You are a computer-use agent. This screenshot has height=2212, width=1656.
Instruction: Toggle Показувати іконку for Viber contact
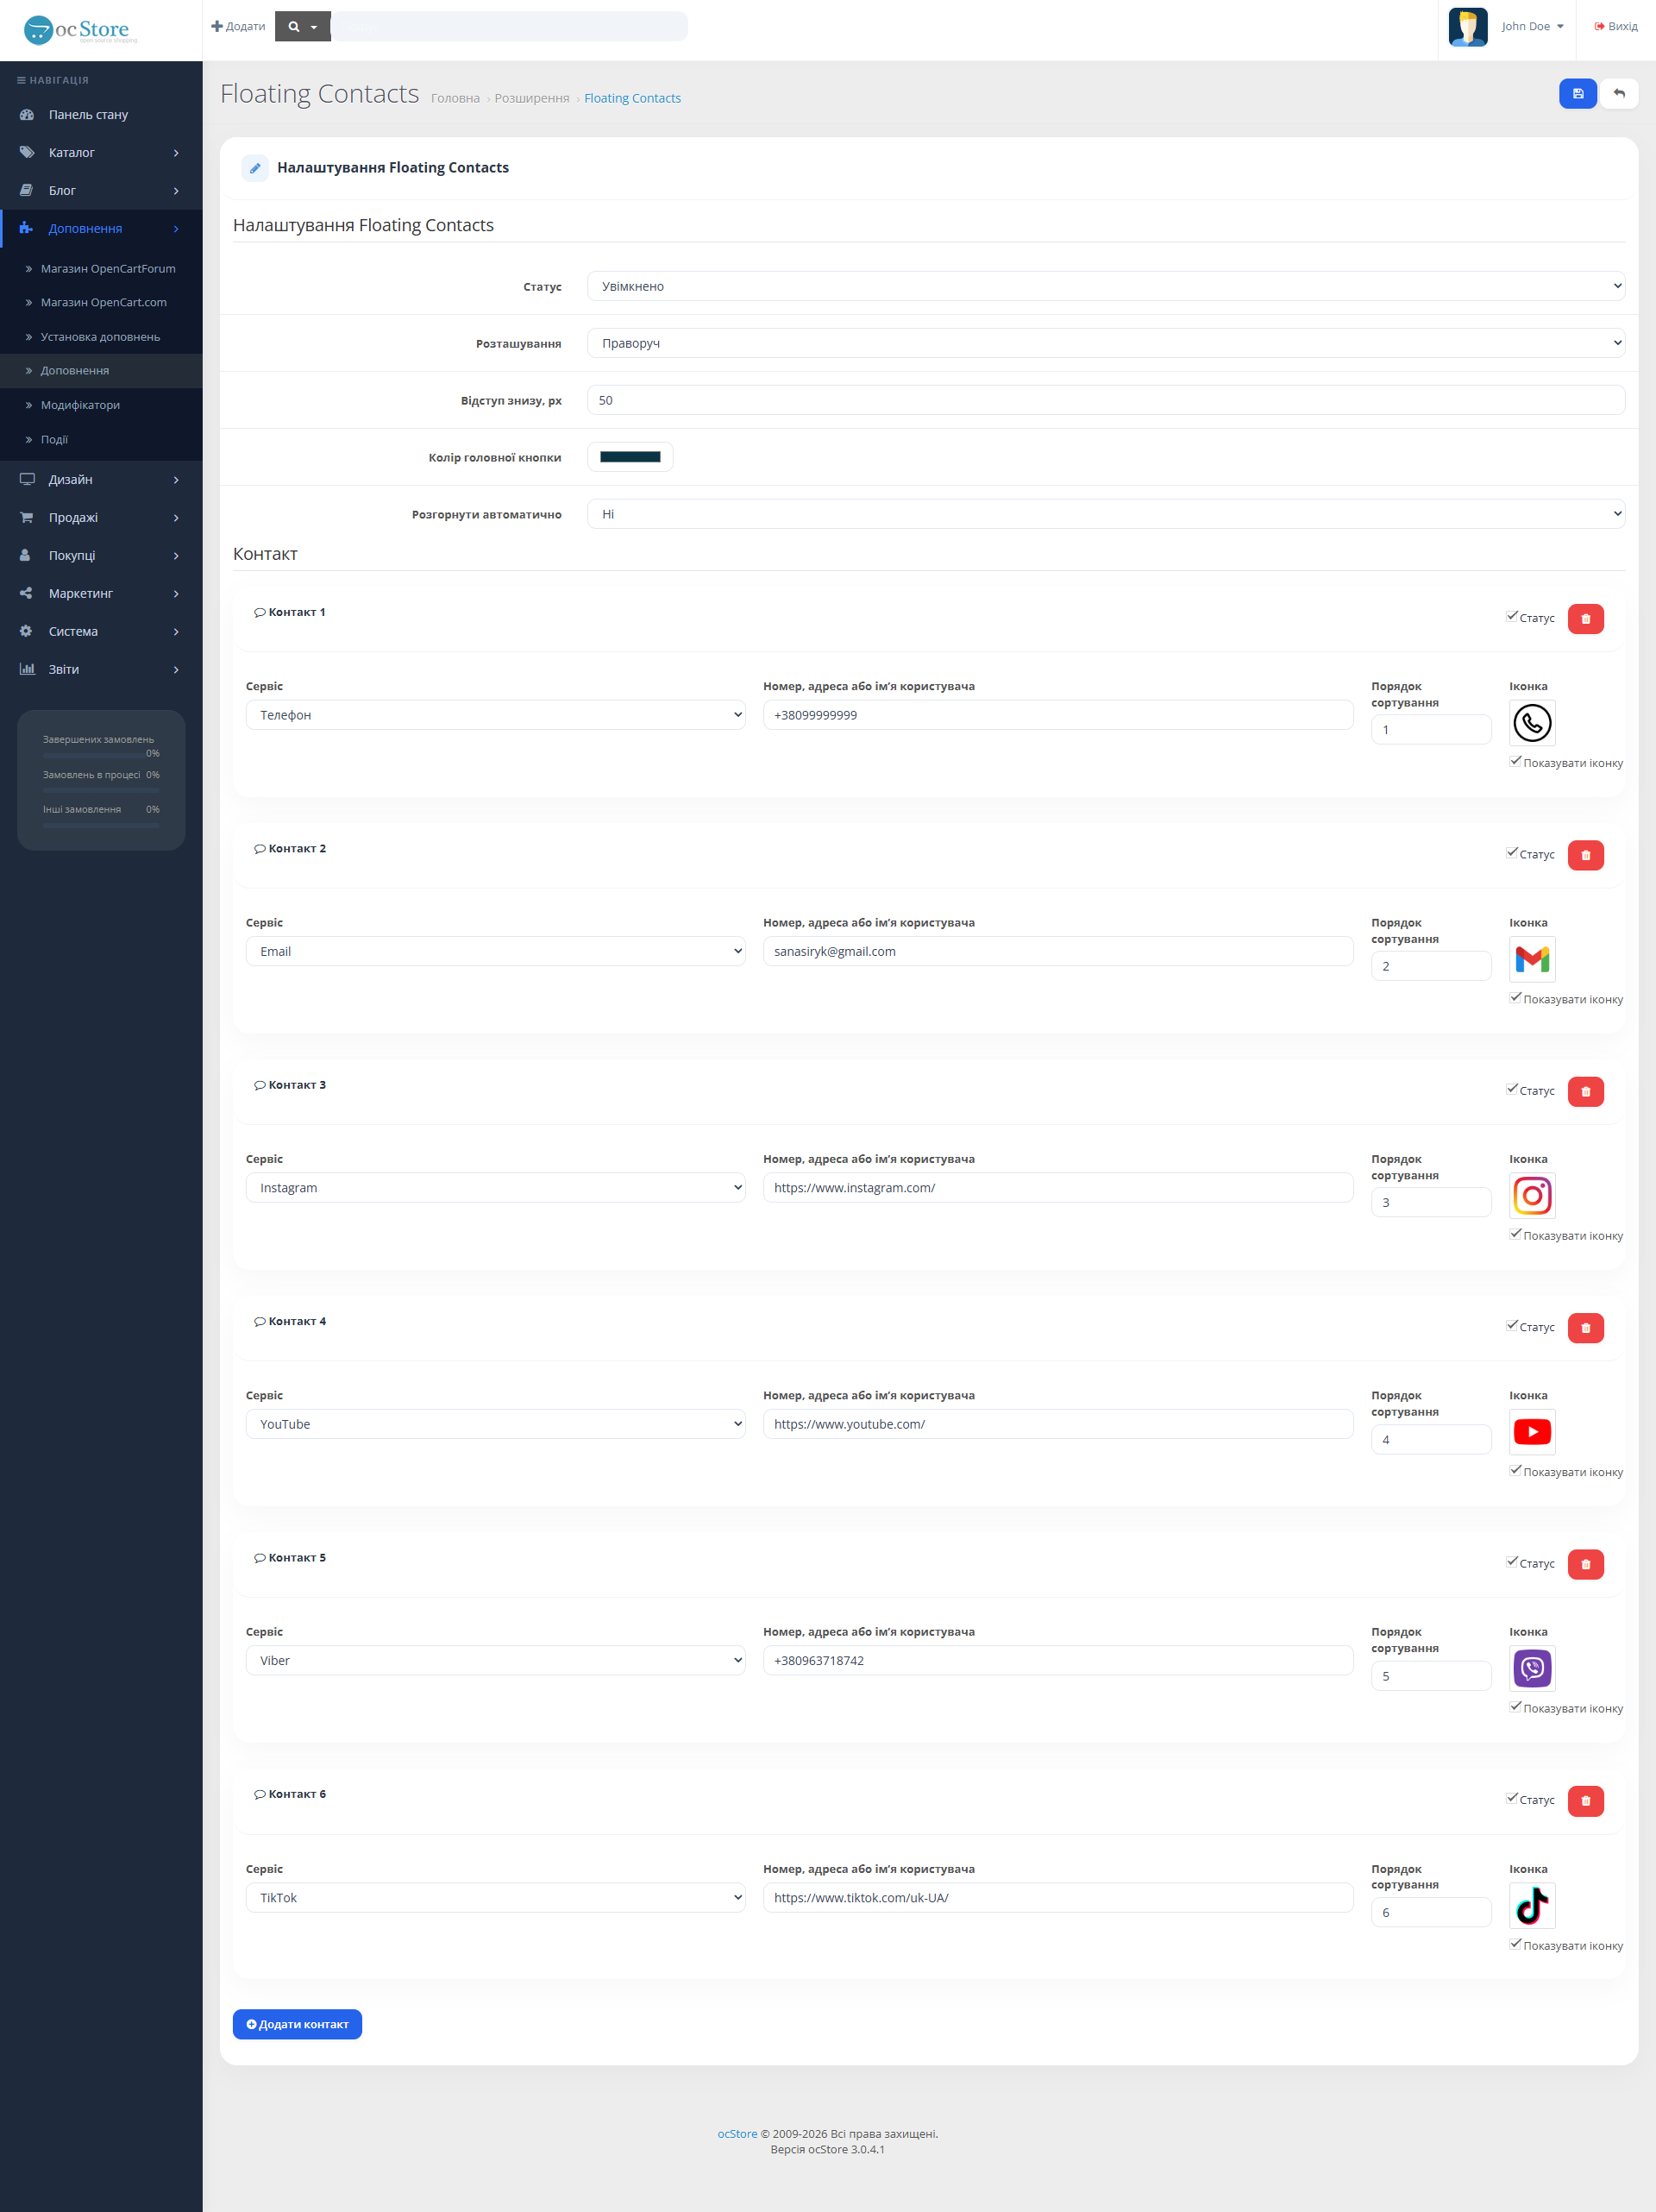pos(1515,1706)
